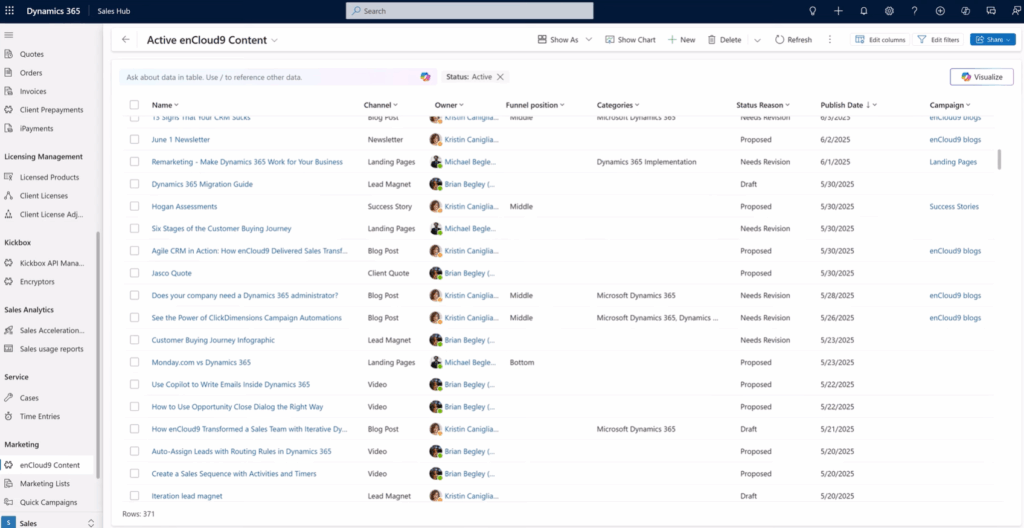Click the Encryptors sidebar icon
The height and width of the screenshot is (528, 1024).
(8, 282)
